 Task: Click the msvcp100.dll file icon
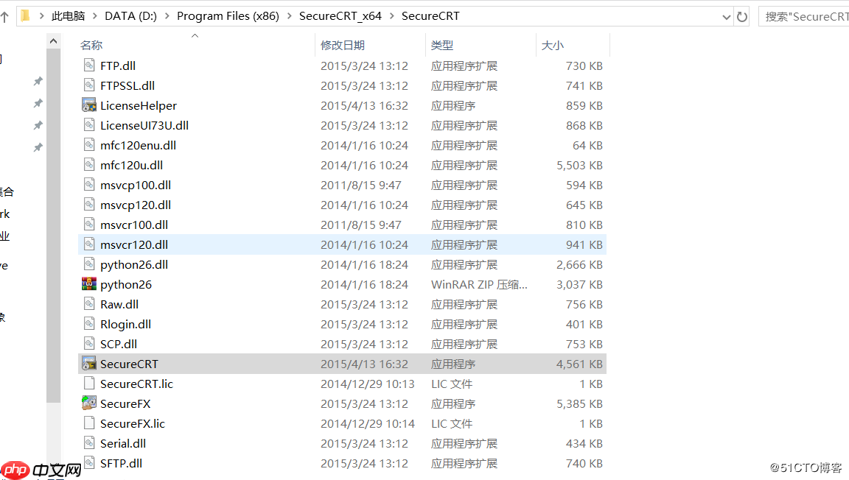click(x=89, y=185)
